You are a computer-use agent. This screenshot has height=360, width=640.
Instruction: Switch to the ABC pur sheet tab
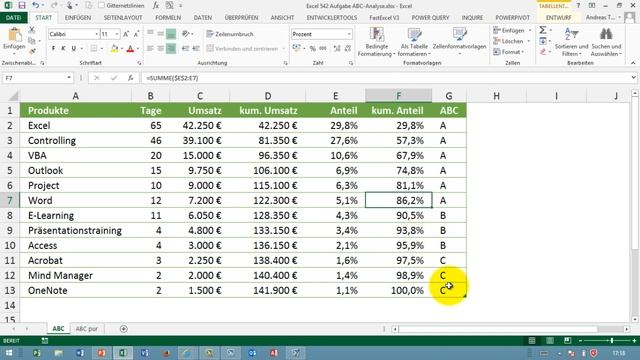87,329
